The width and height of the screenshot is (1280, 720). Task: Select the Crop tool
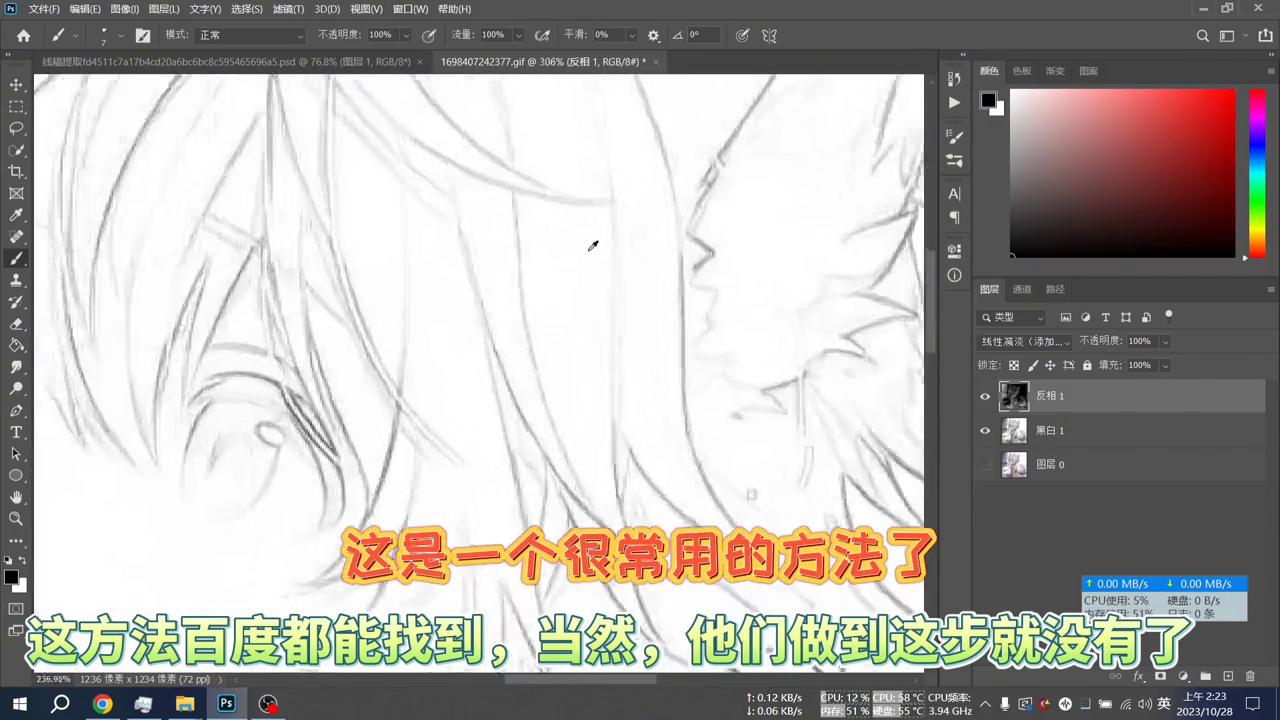click(16, 172)
